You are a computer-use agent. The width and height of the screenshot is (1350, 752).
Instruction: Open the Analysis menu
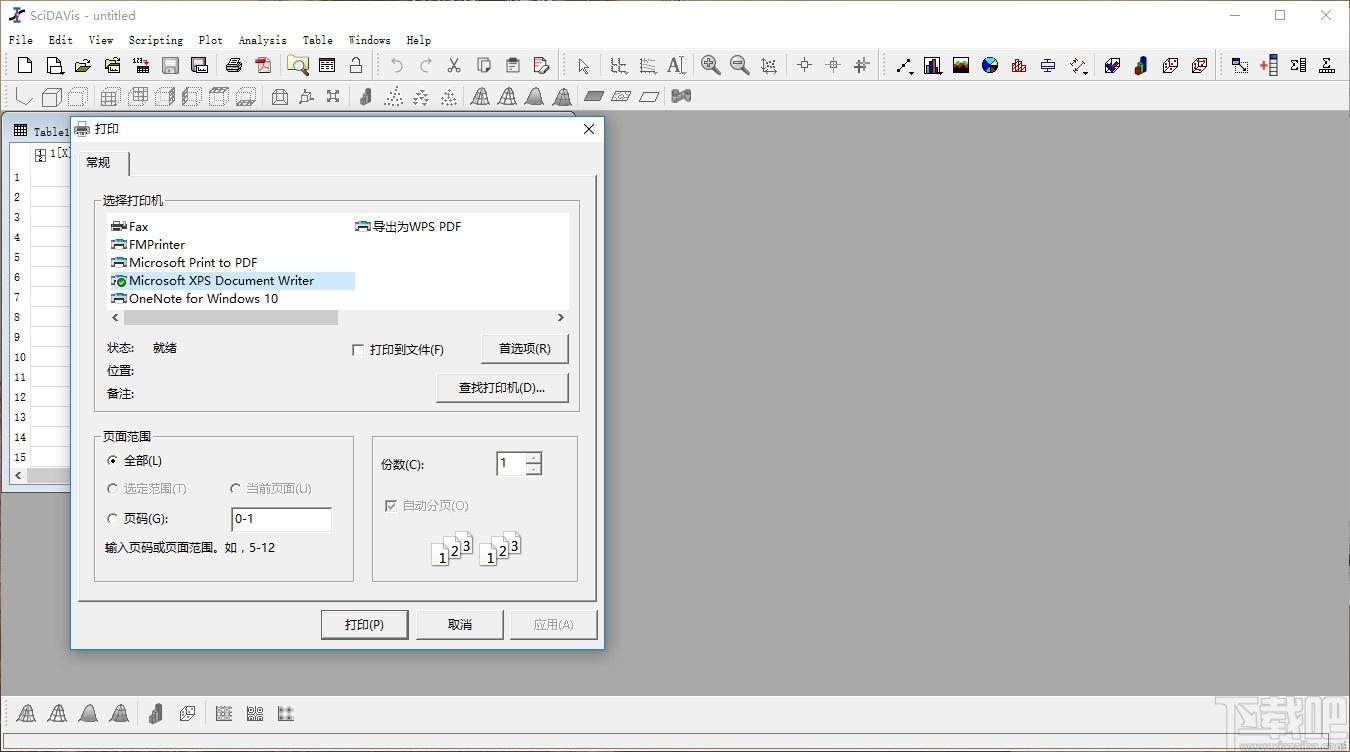coord(262,40)
